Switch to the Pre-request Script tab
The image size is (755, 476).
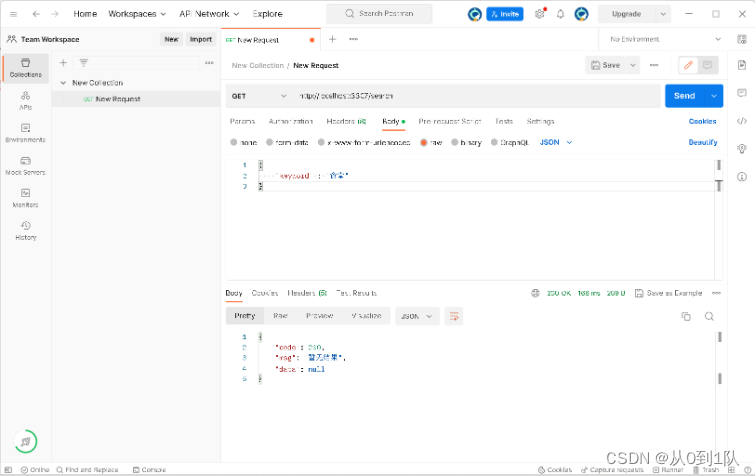coord(450,121)
